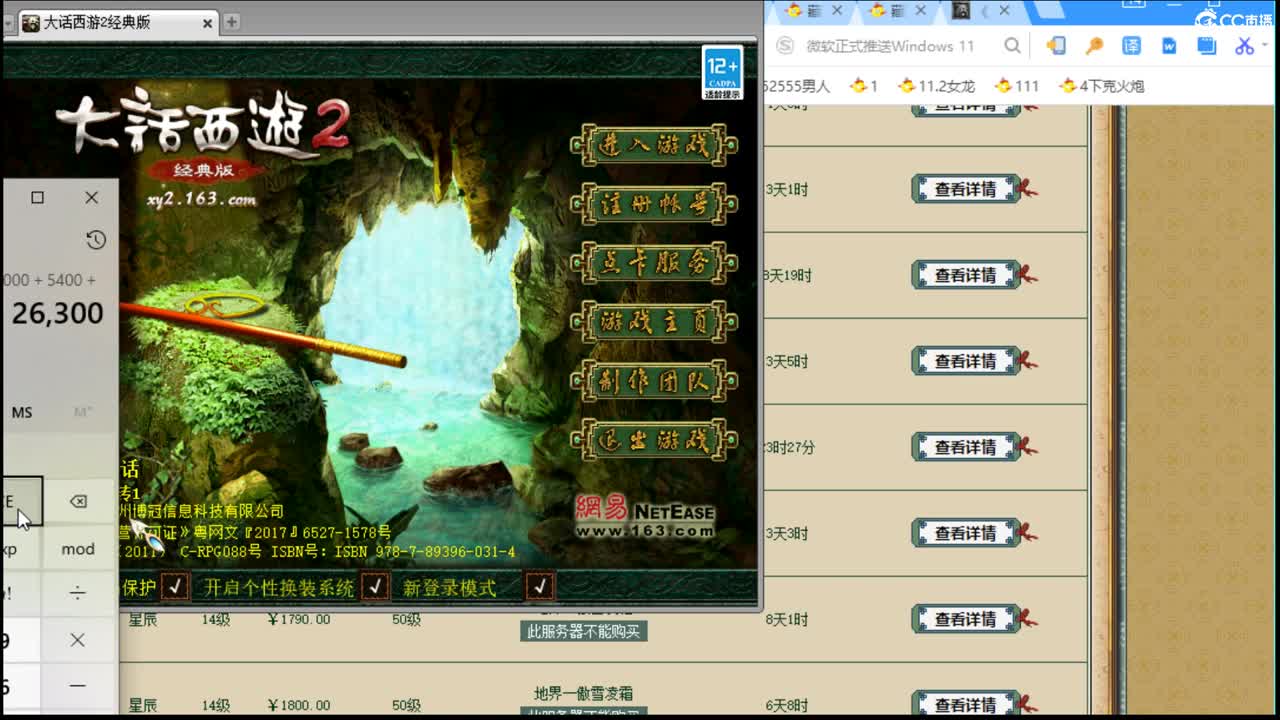Open 游戏主页 from launcher menu
This screenshot has height=720, width=1280.
[654, 322]
